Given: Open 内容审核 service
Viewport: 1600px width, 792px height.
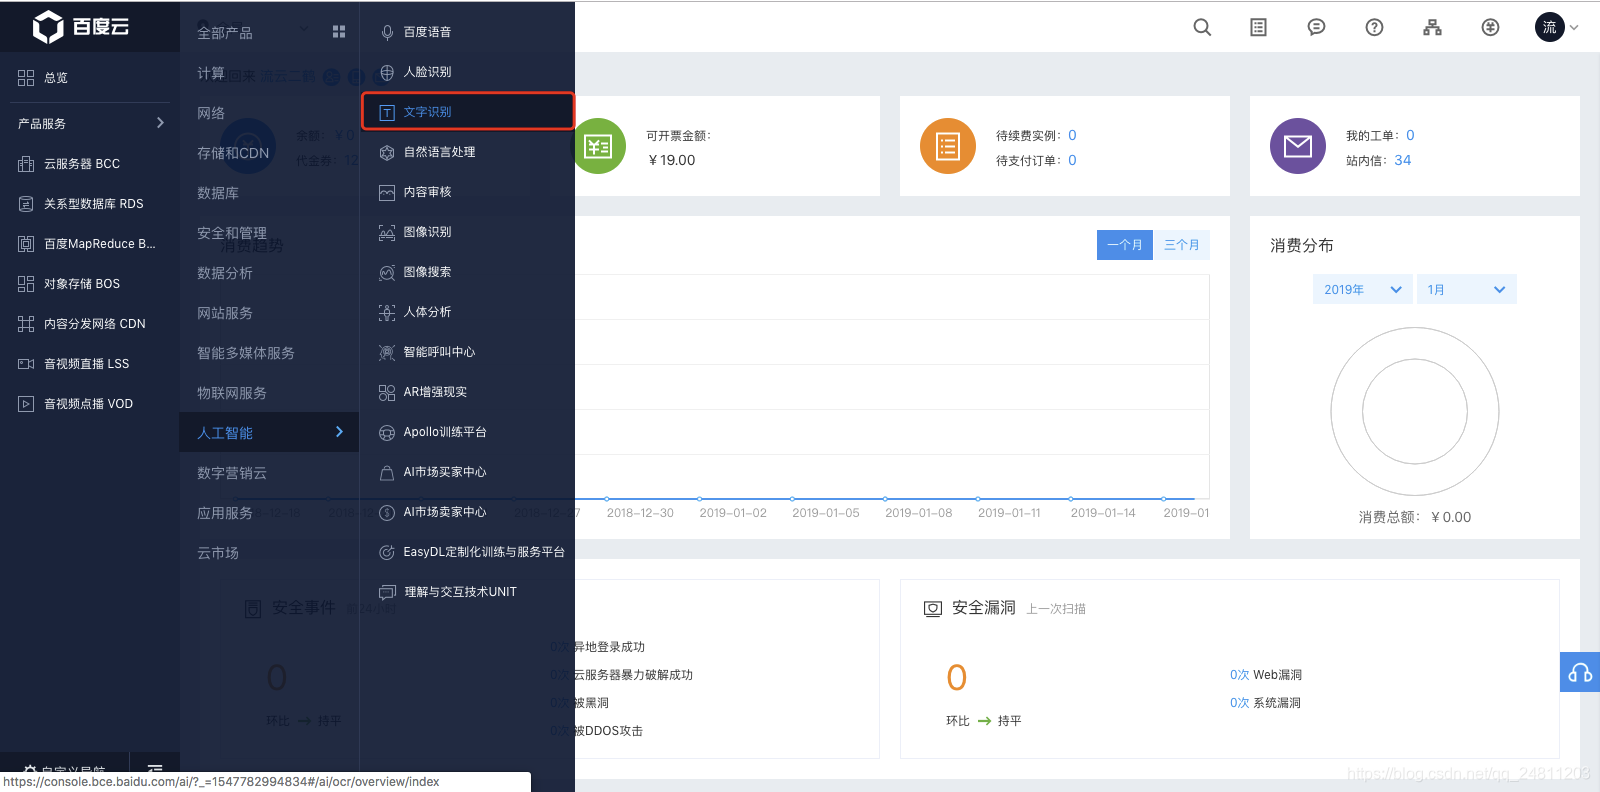Looking at the screenshot, I should (x=467, y=192).
